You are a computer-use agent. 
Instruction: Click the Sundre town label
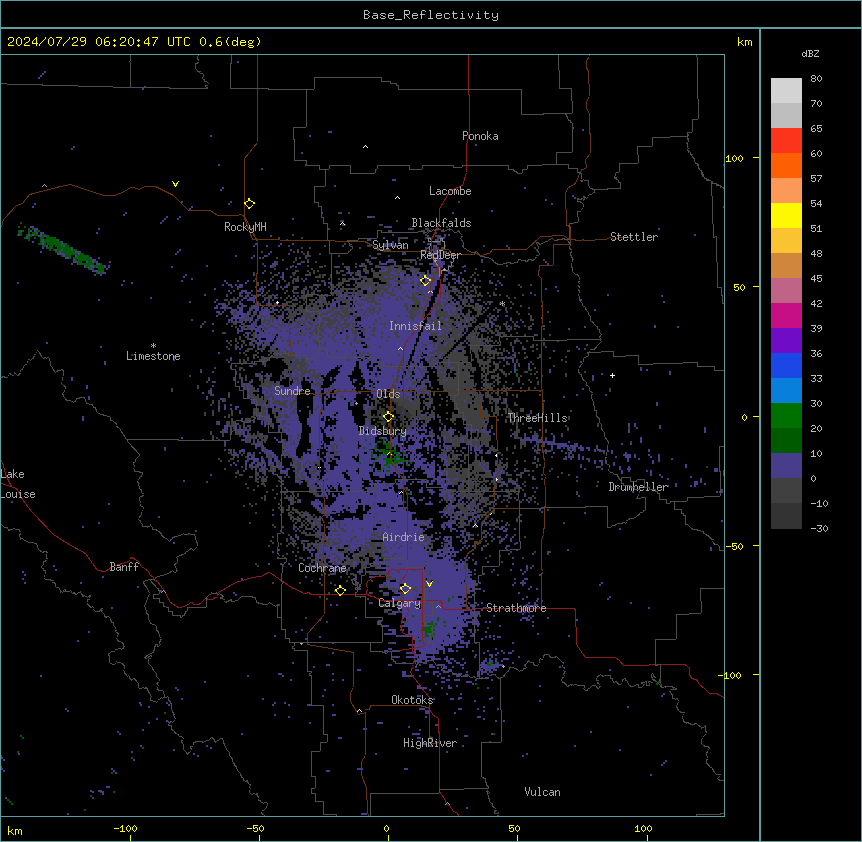click(x=292, y=391)
